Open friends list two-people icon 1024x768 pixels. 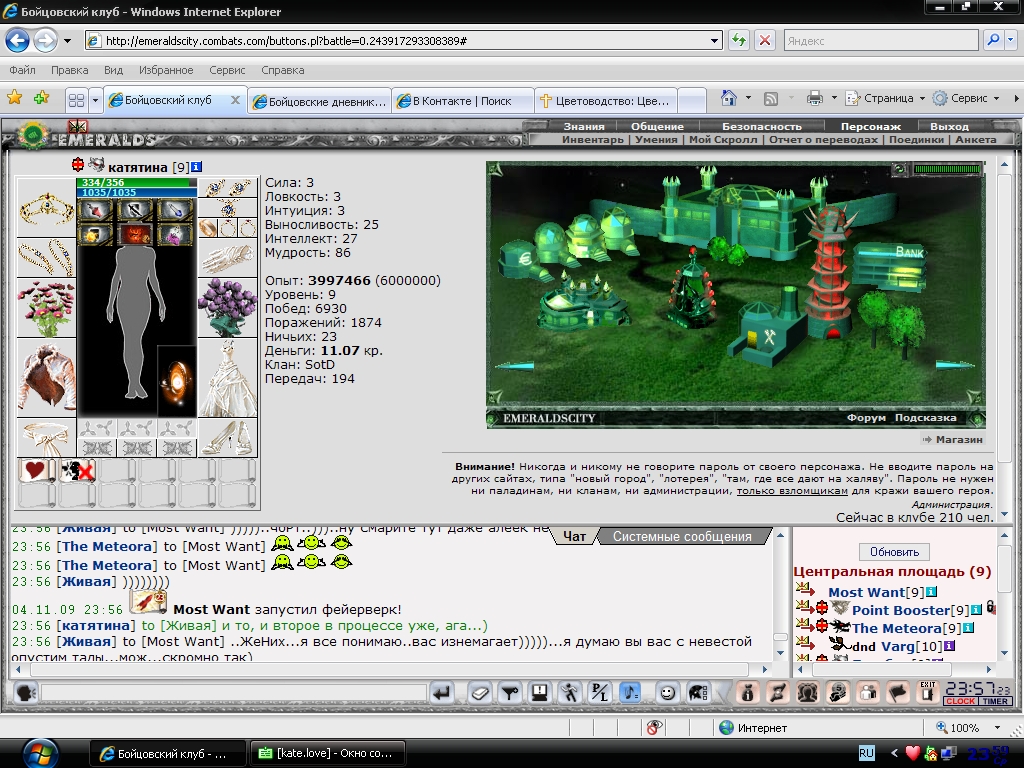(867, 692)
